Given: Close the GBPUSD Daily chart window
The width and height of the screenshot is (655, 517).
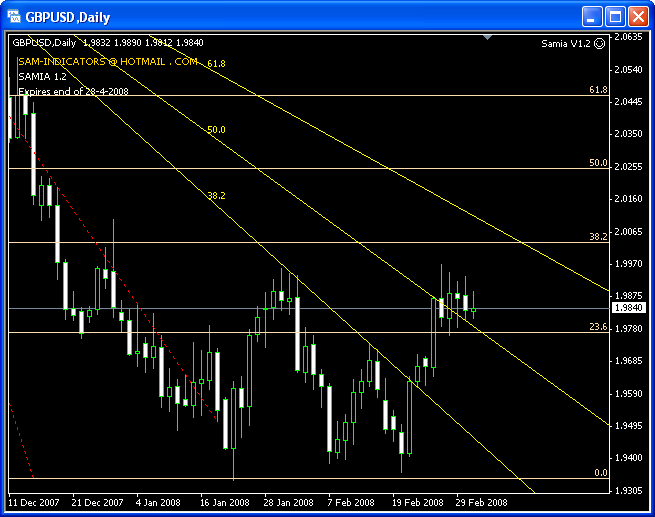Looking at the screenshot, I should click(x=638, y=17).
